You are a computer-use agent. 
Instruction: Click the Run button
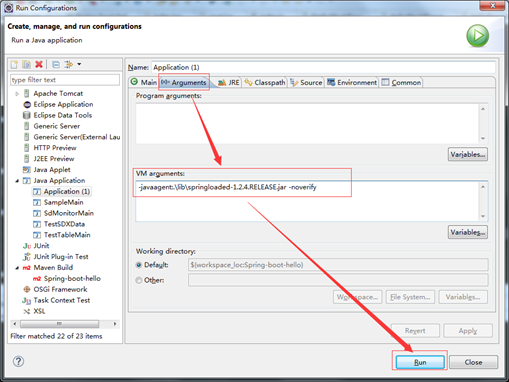coord(420,362)
